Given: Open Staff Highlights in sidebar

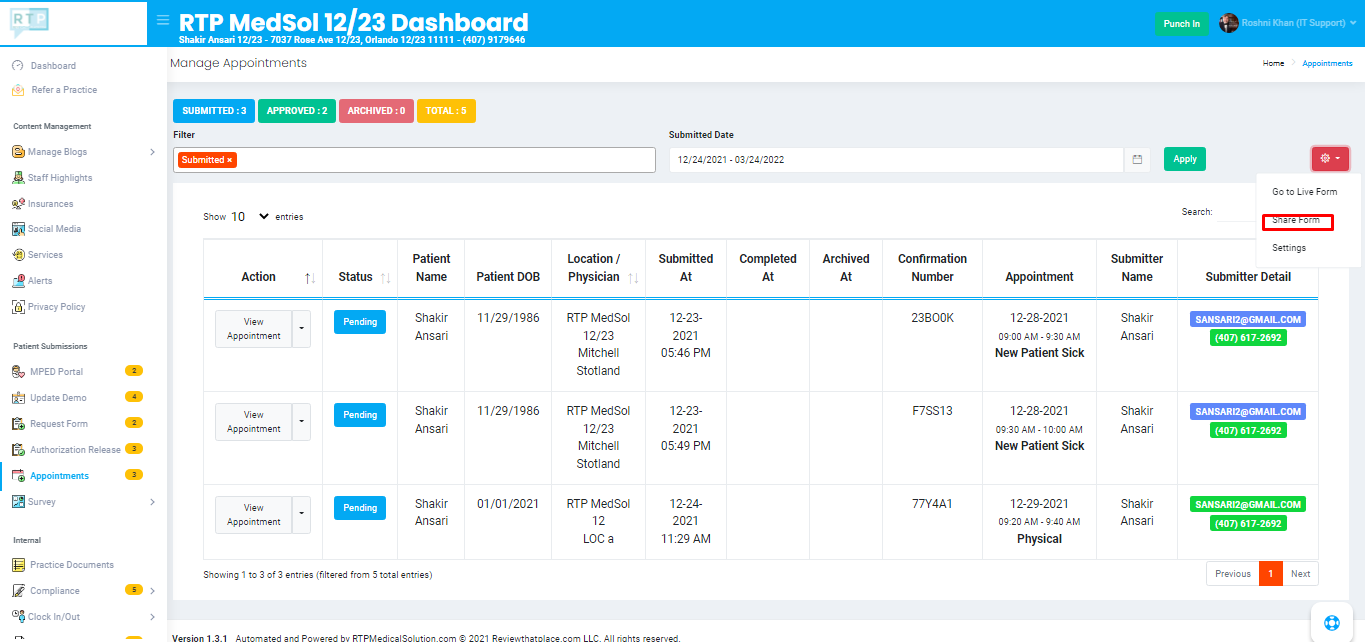Looking at the screenshot, I should 60,178.
